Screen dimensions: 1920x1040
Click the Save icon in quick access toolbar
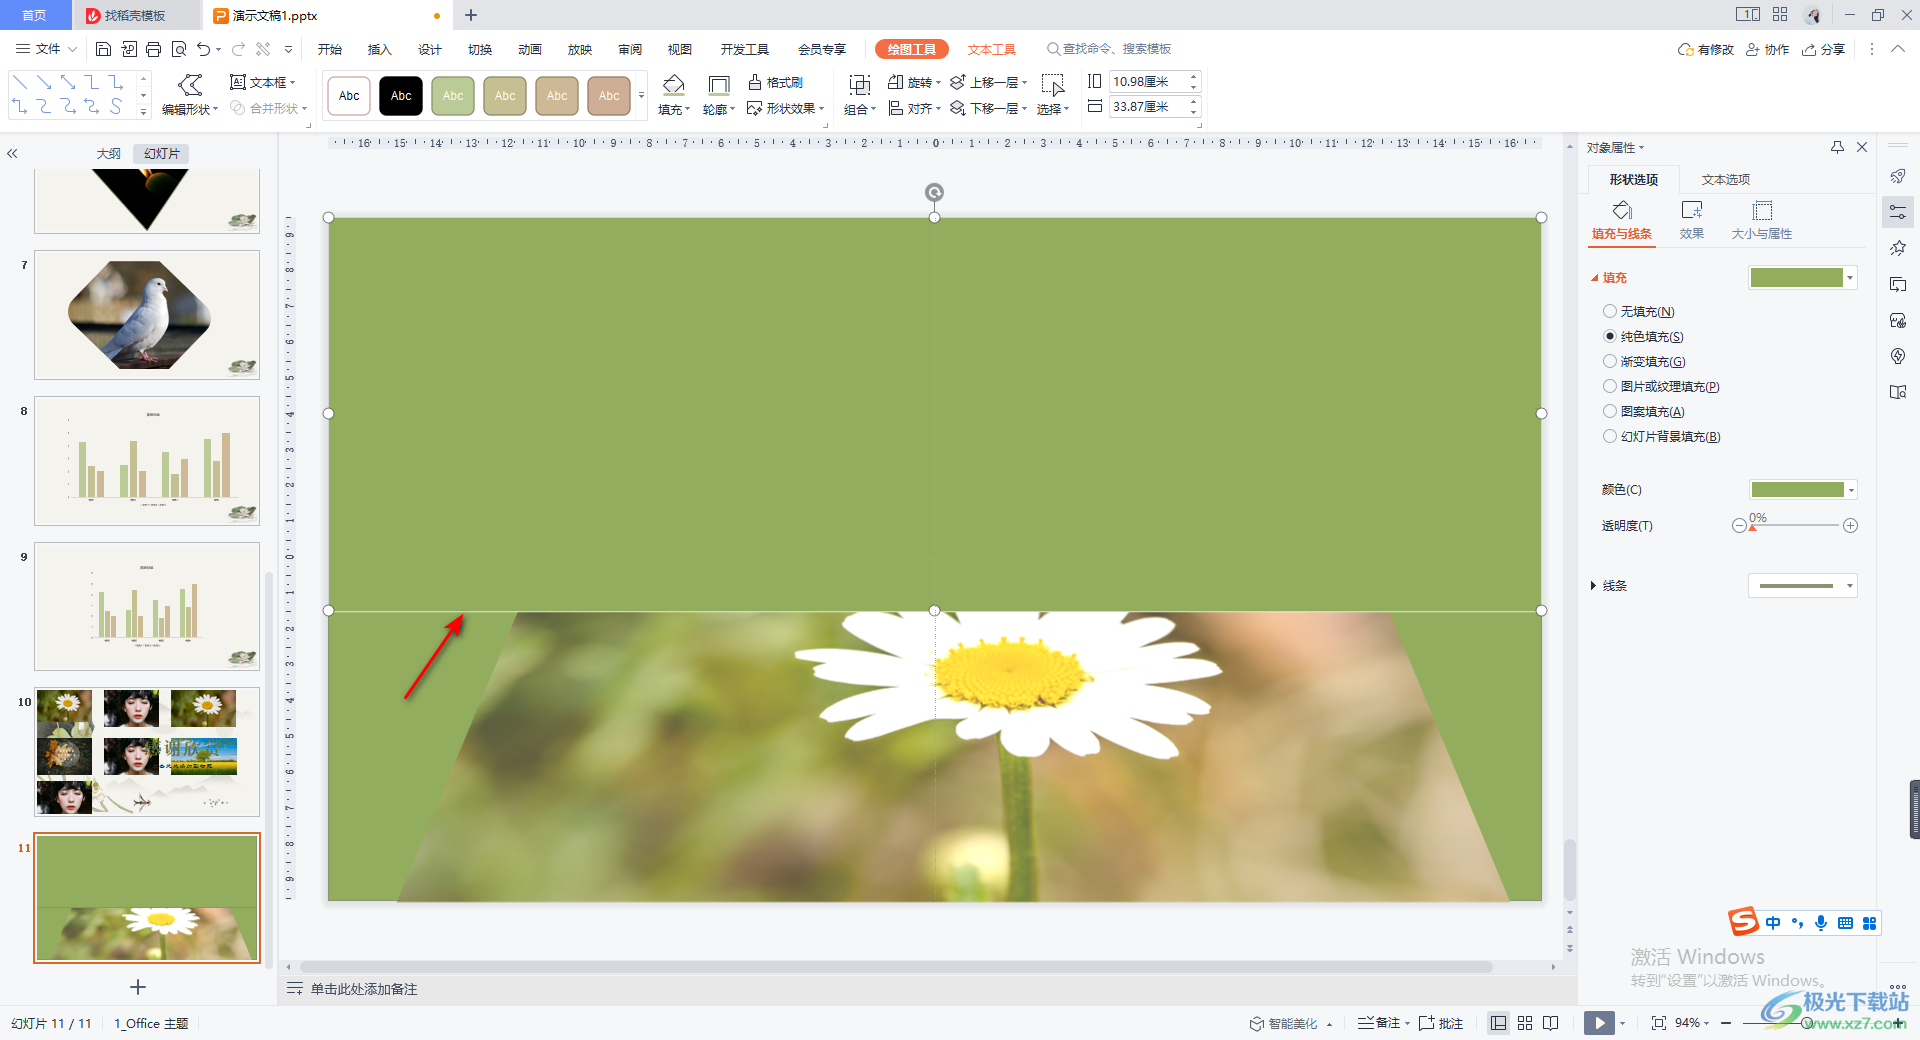tap(103, 49)
